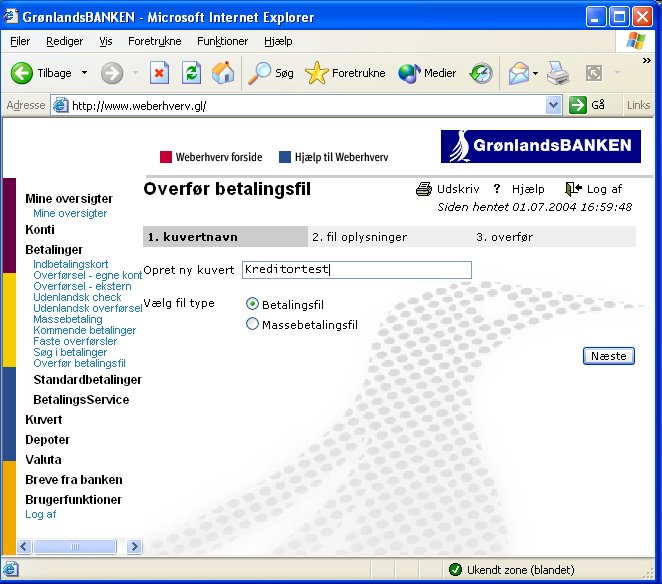Click green checkmark zone status icon
662x584 pixels.
455,569
